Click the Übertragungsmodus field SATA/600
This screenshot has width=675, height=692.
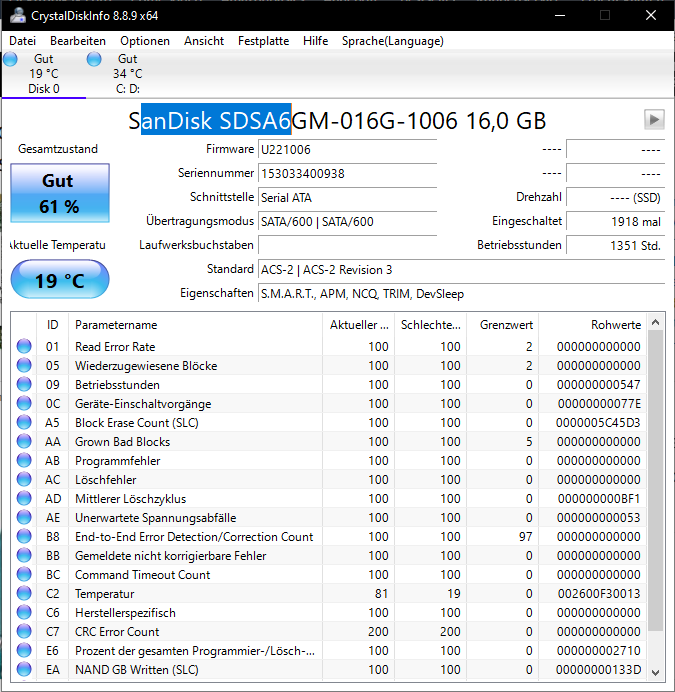click(x=347, y=221)
